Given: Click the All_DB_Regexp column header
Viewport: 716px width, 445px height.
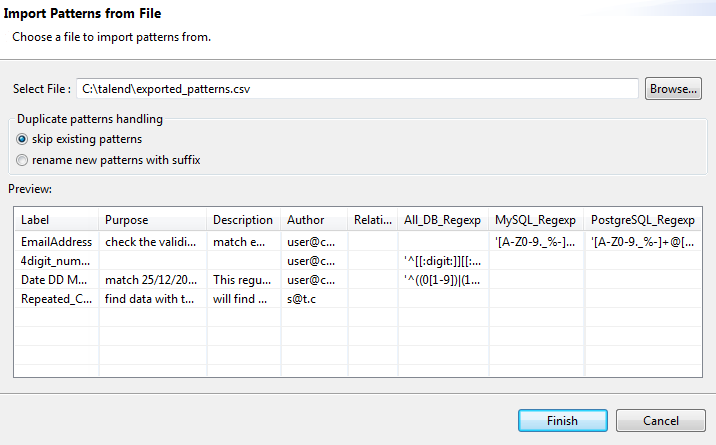Looking at the screenshot, I should point(442,220).
